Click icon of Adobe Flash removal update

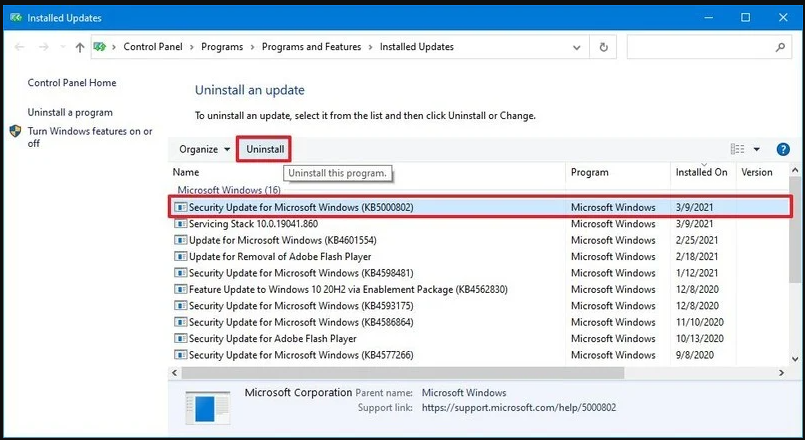pyautogui.click(x=180, y=257)
